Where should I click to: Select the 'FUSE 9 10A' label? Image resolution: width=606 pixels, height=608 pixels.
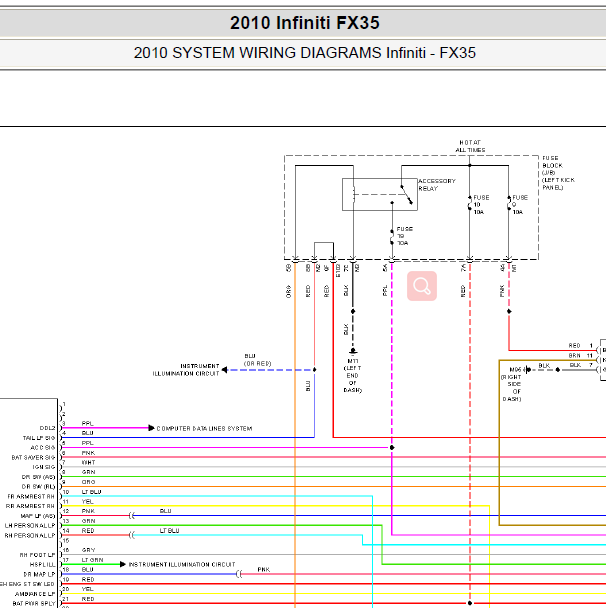520,205
